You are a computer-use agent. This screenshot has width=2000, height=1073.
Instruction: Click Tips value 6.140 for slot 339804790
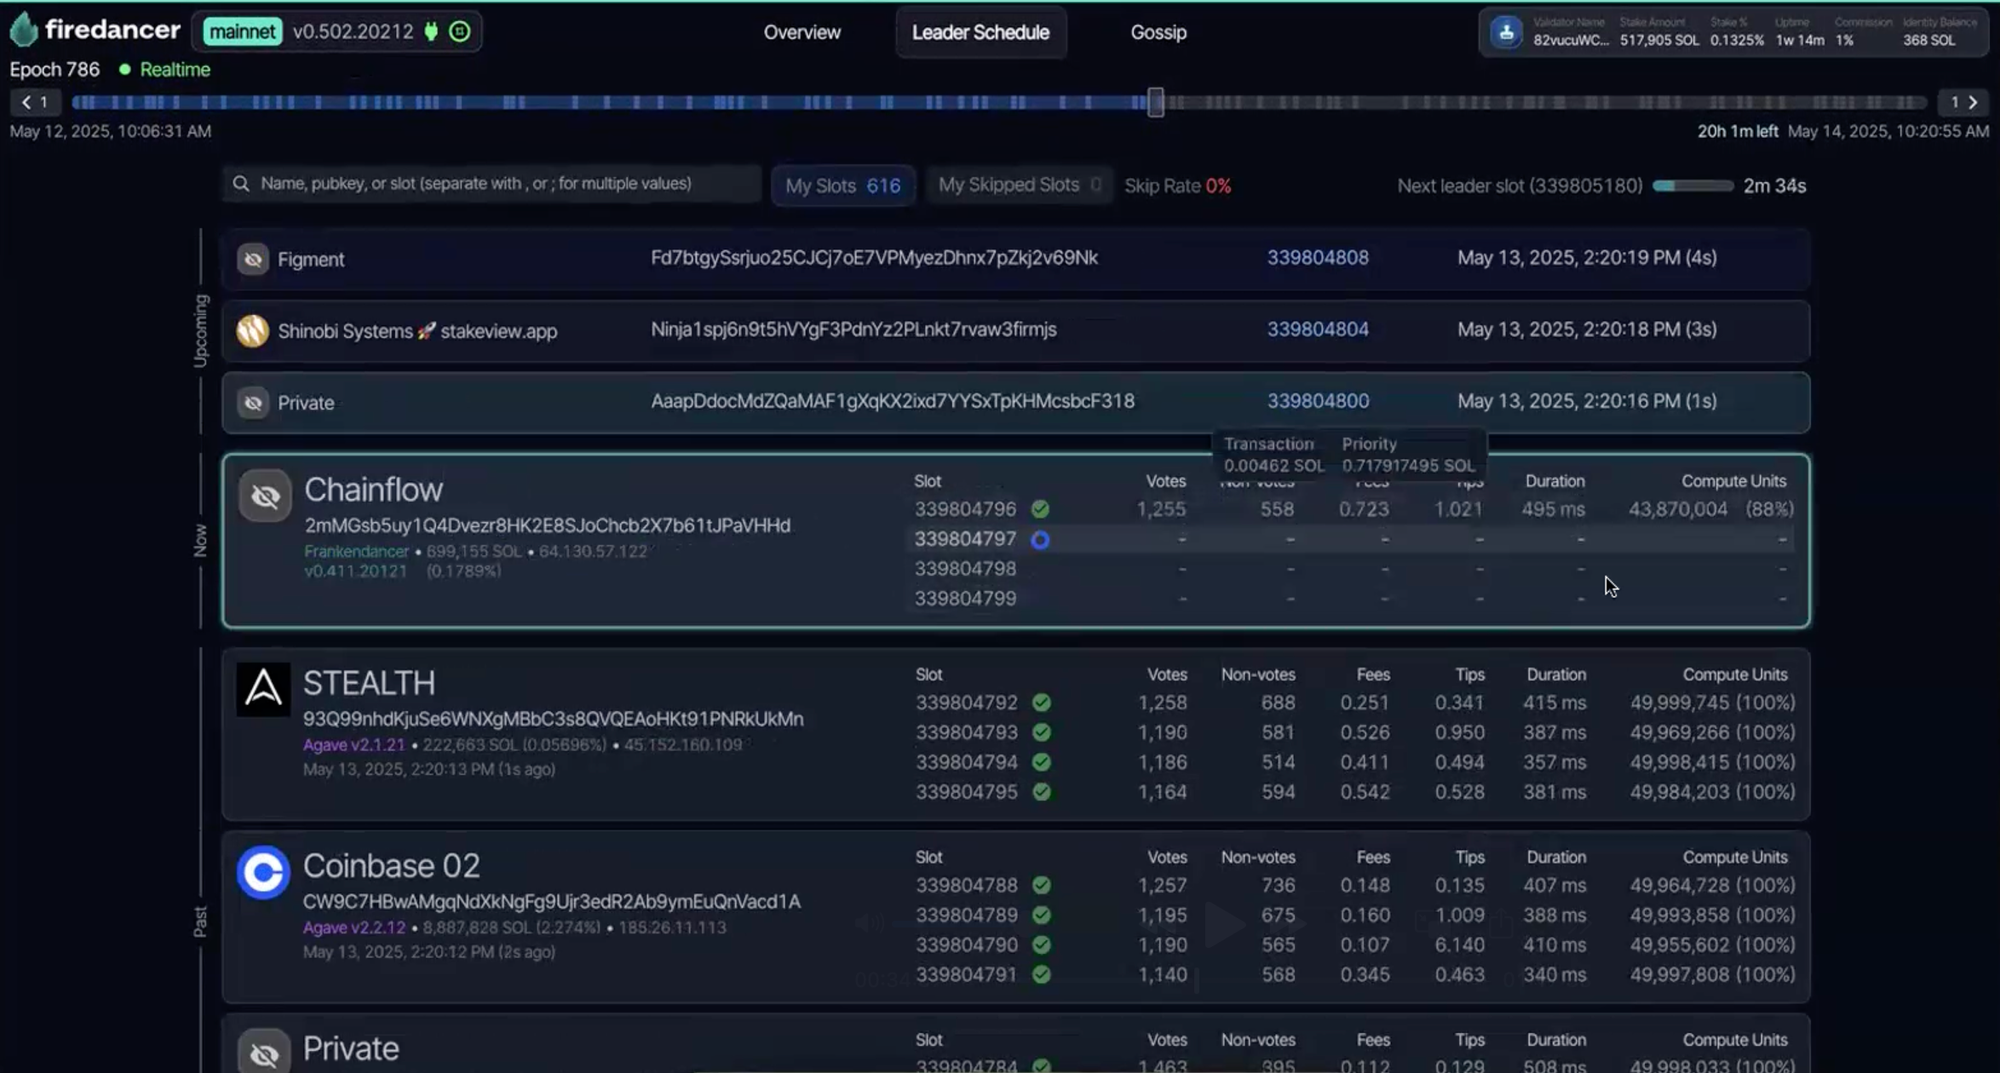click(x=1460, y=945)
